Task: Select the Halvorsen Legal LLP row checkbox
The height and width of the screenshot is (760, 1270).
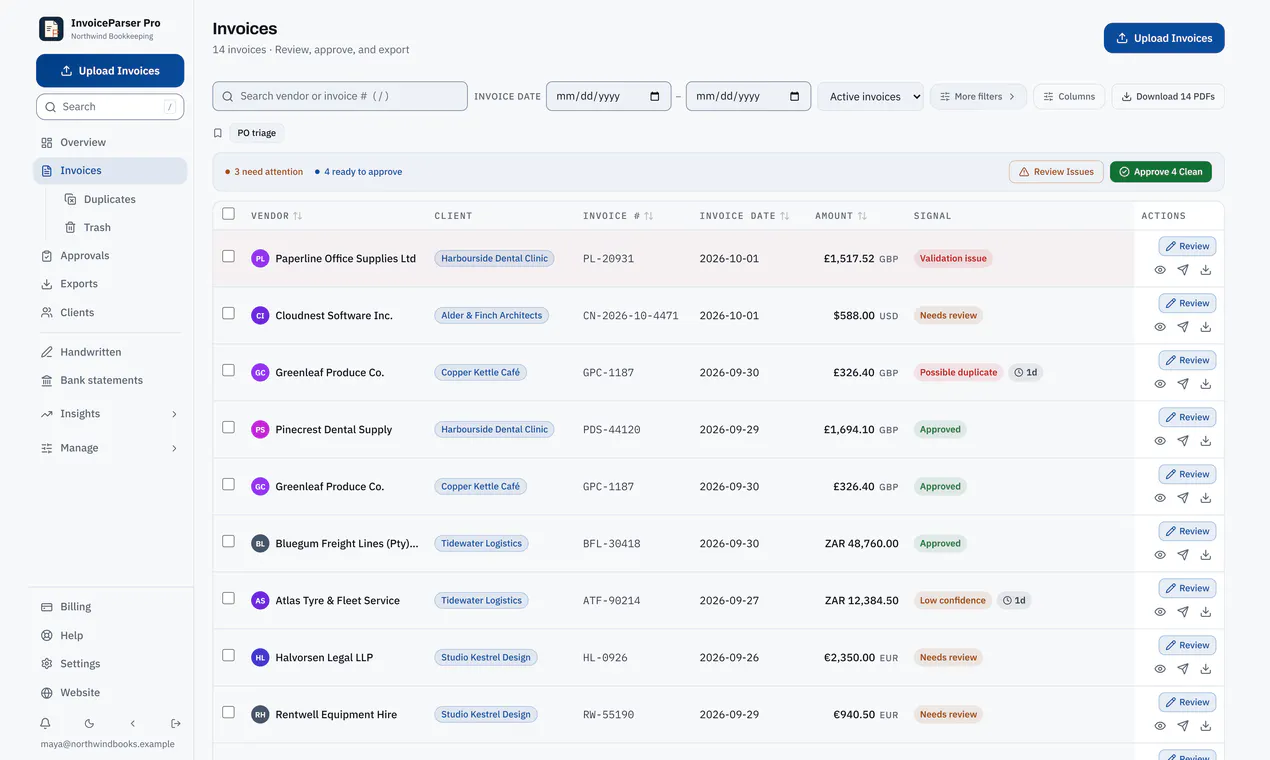Action: [228, 655]
